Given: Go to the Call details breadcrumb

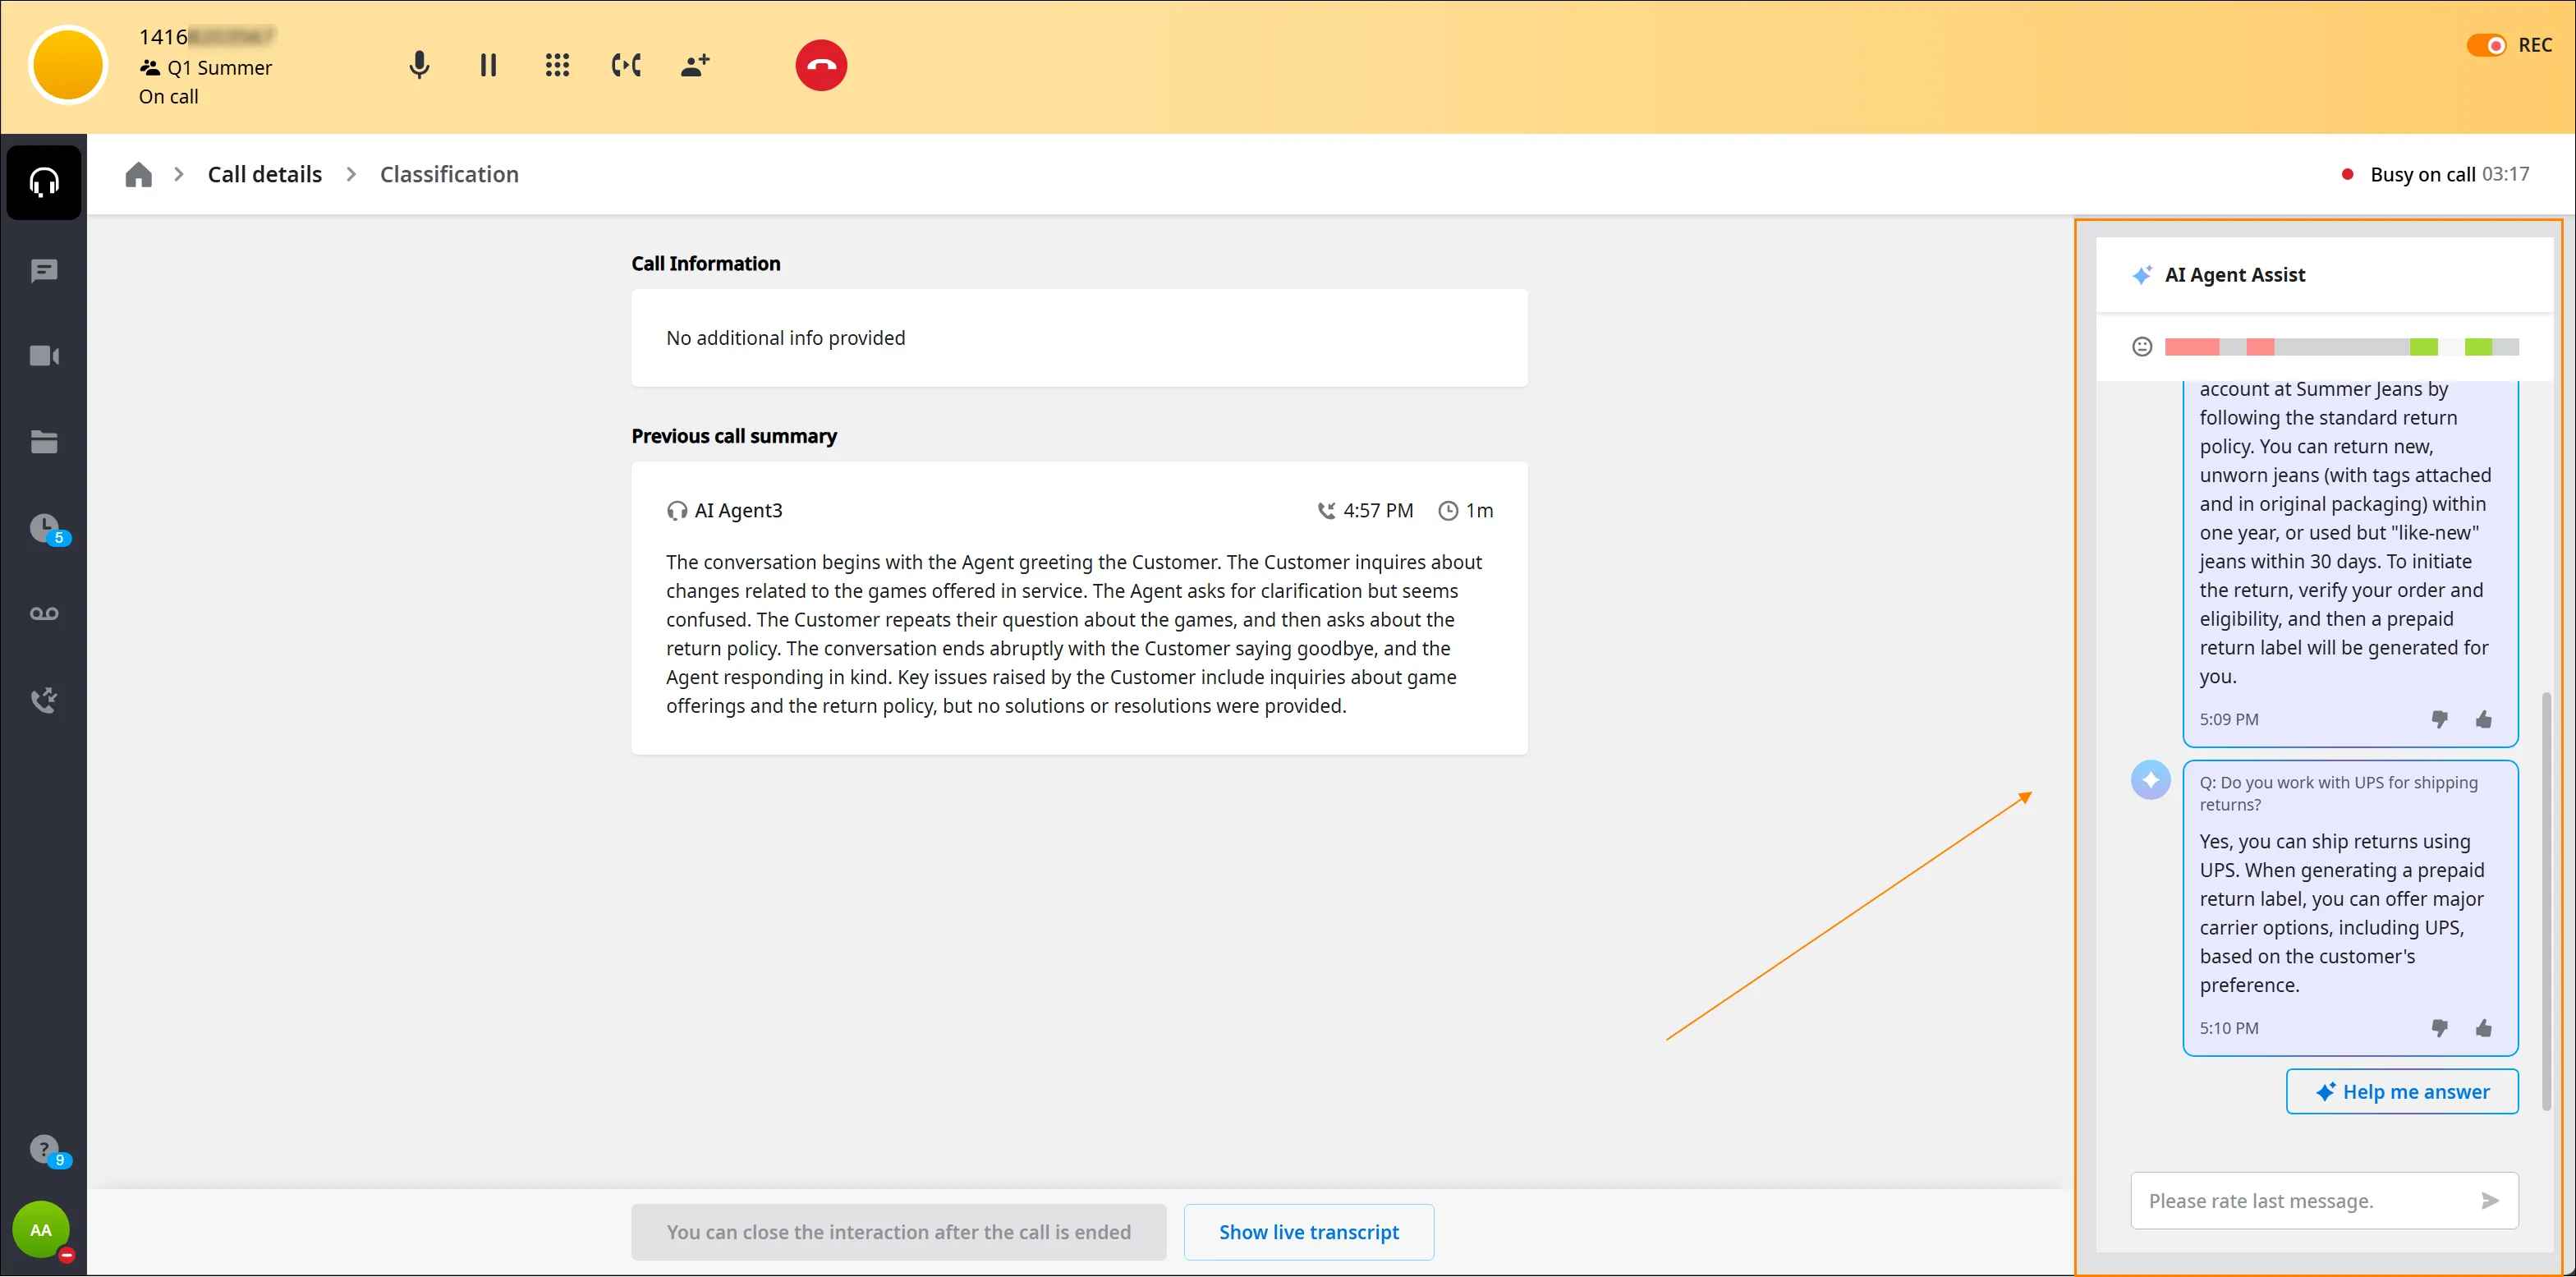Looking at the screenshot, I should click(x=265, y=174).
